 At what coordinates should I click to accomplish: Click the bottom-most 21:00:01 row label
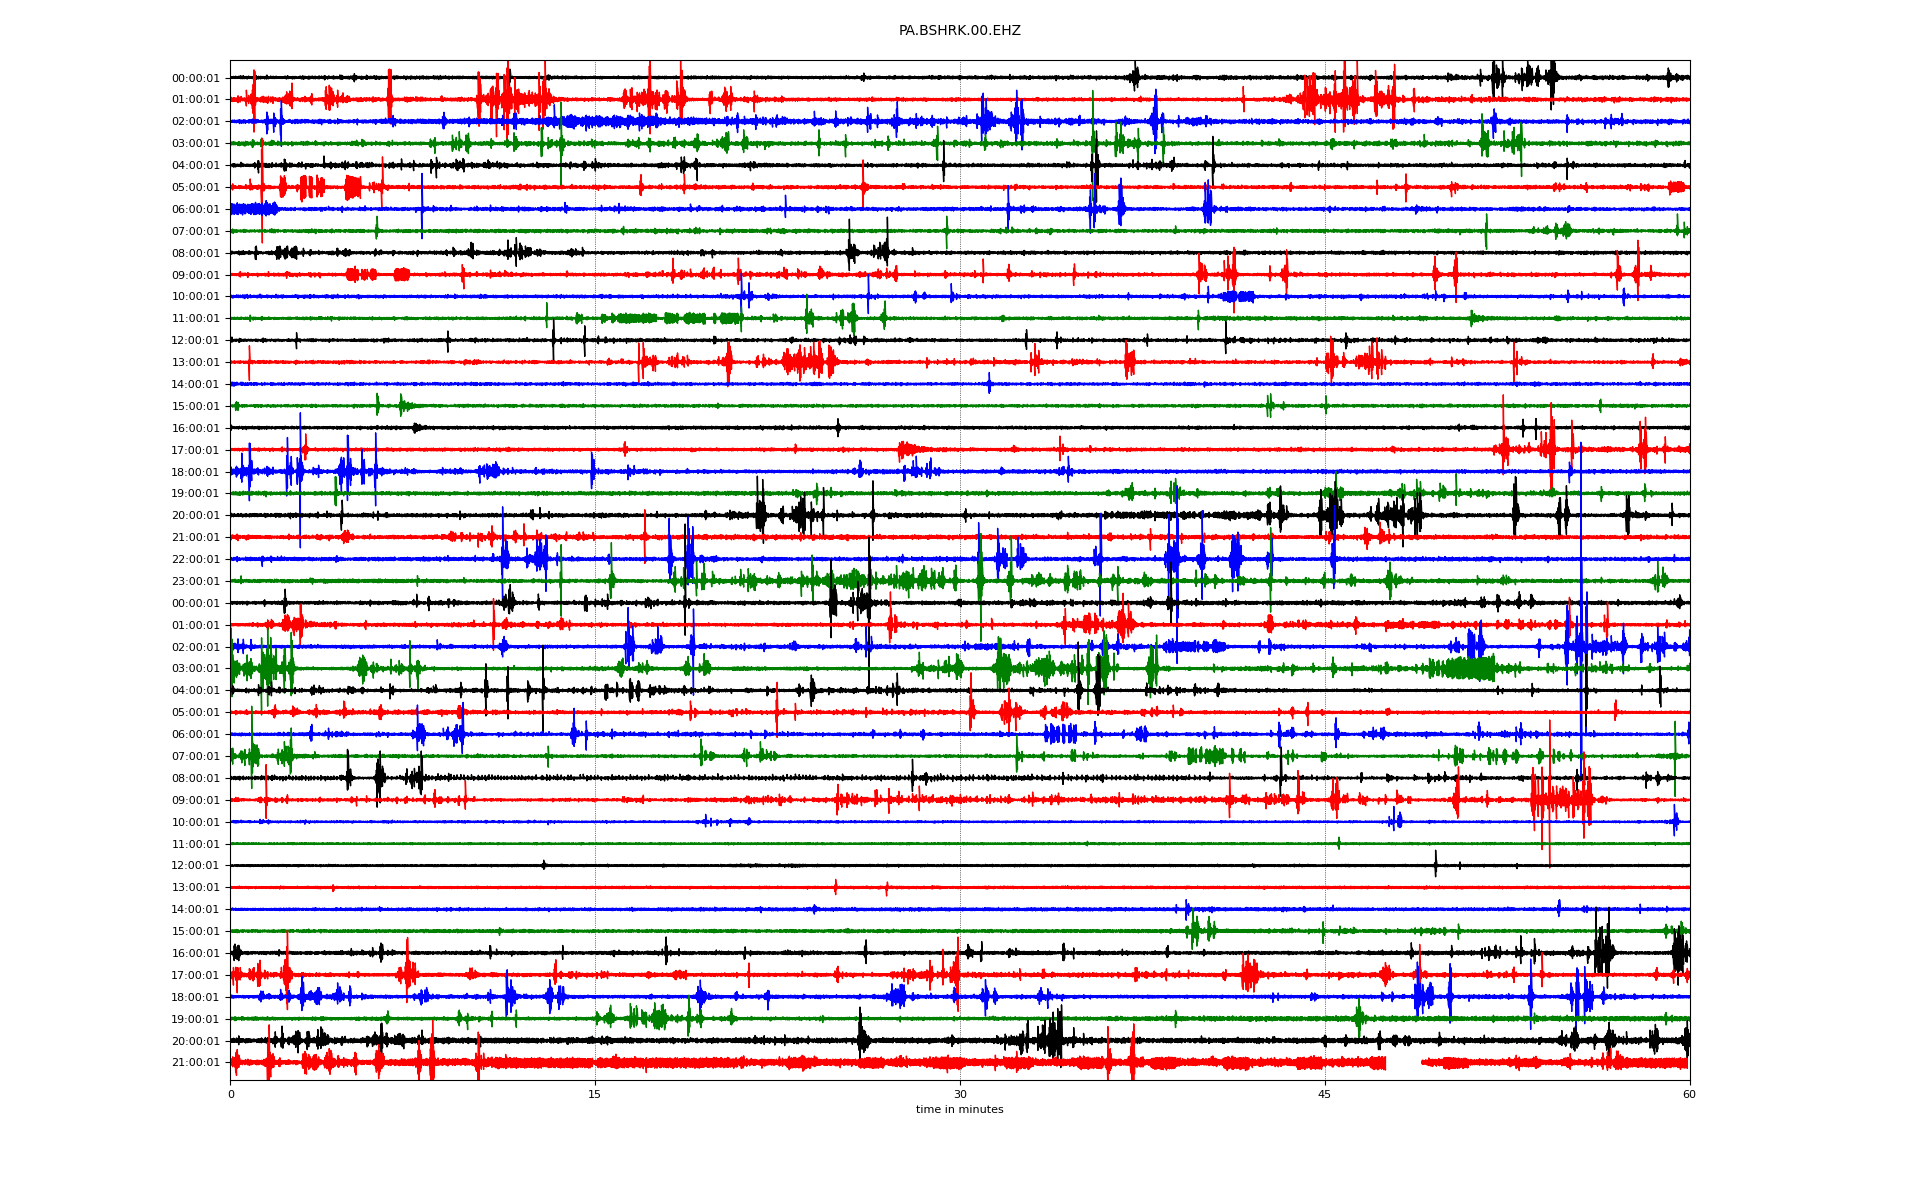(x=195, y=1063)
